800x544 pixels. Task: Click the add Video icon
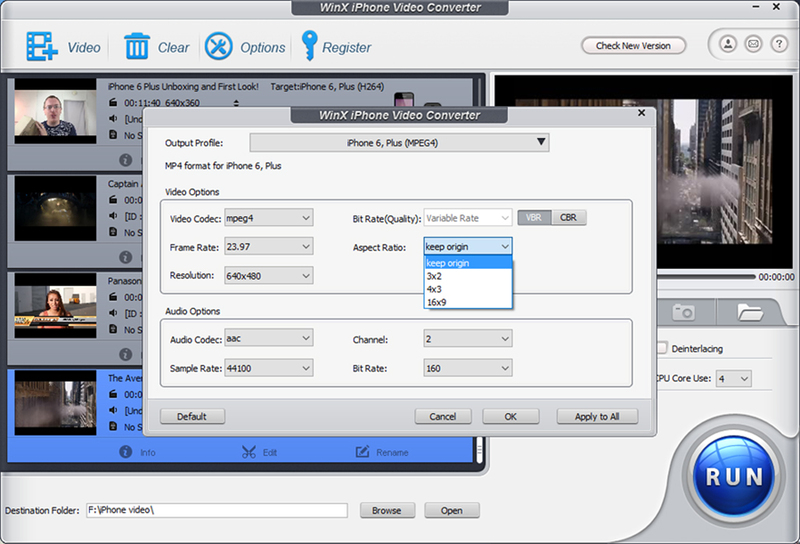point(42,46)
